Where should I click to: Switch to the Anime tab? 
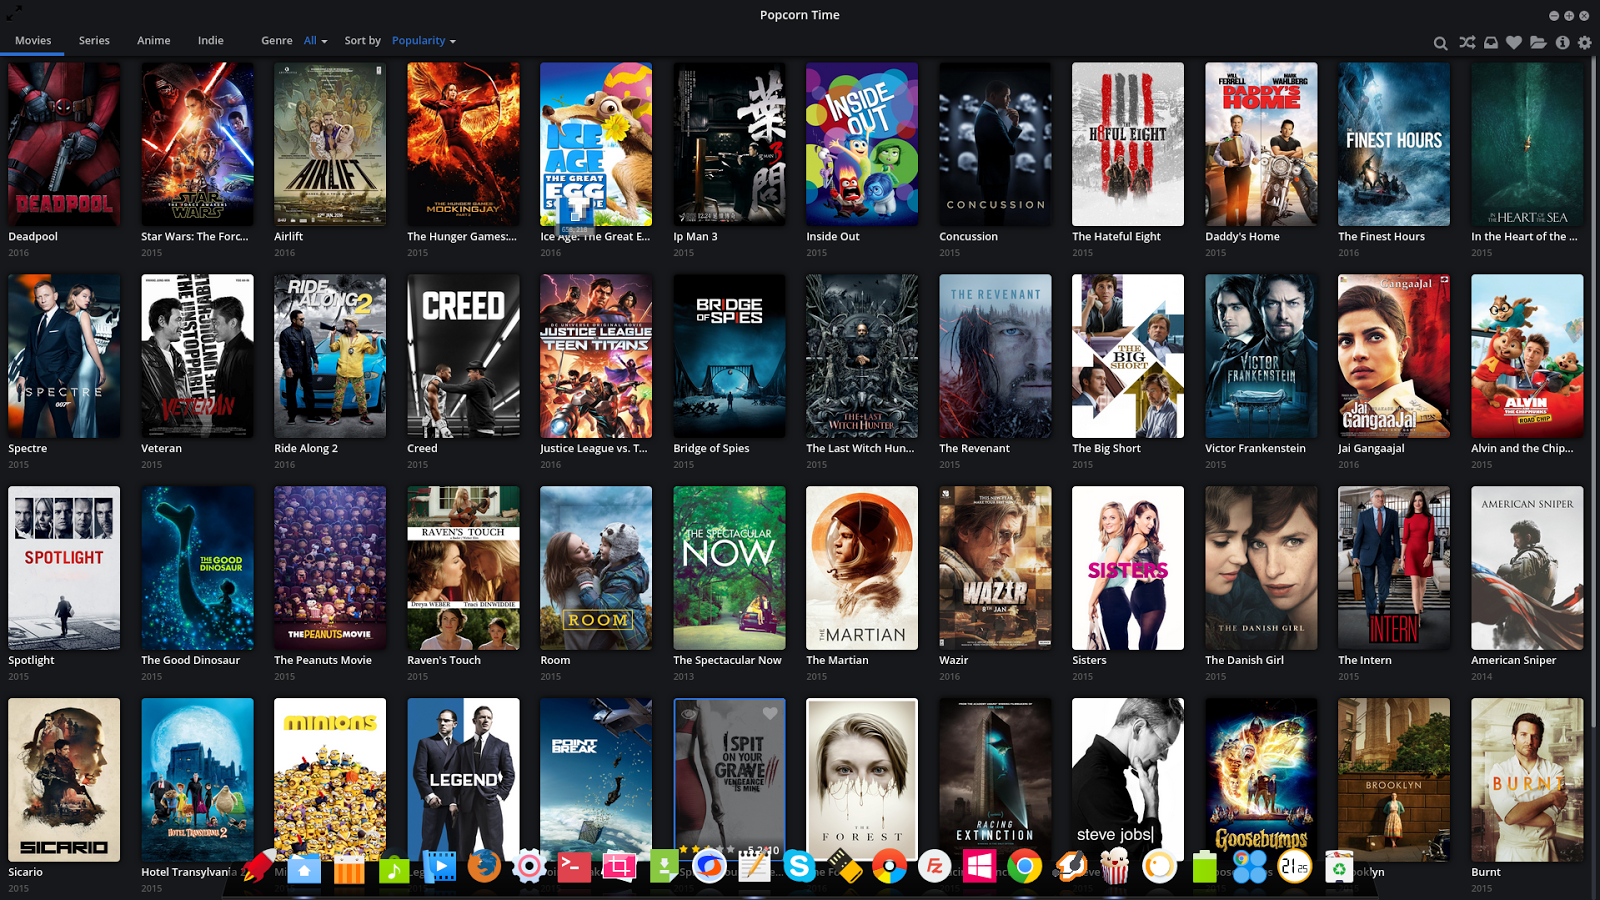(x=153, y=40)
